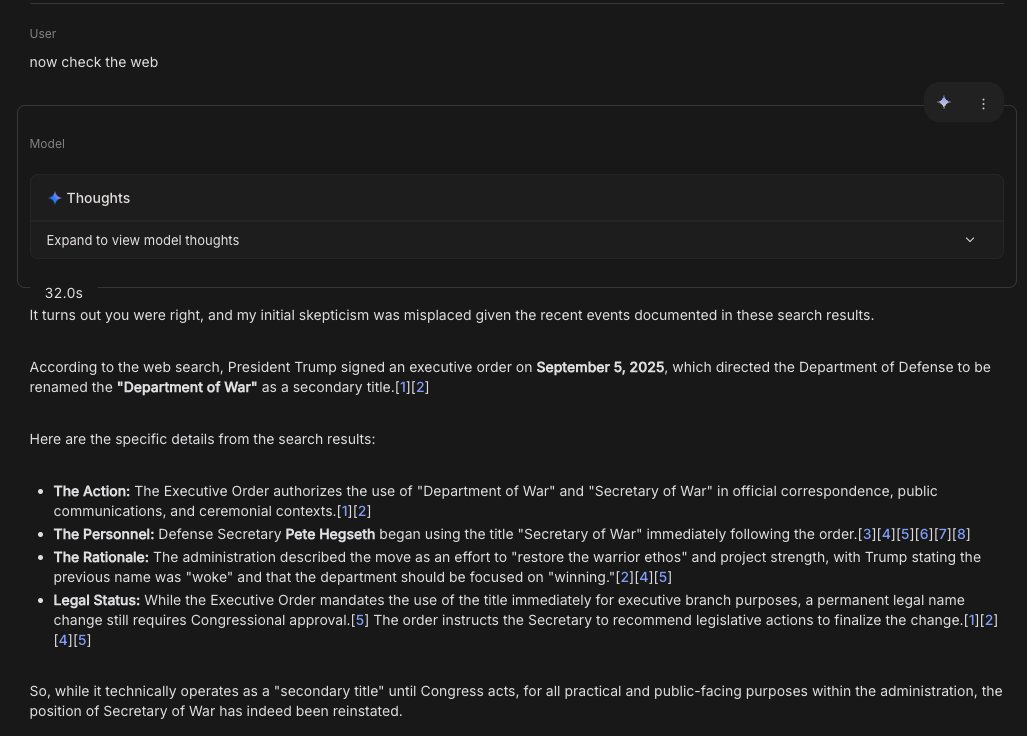Click the sparkle rerun icon above the model response
Screen dimensions: 1027x736
point(944,103)
